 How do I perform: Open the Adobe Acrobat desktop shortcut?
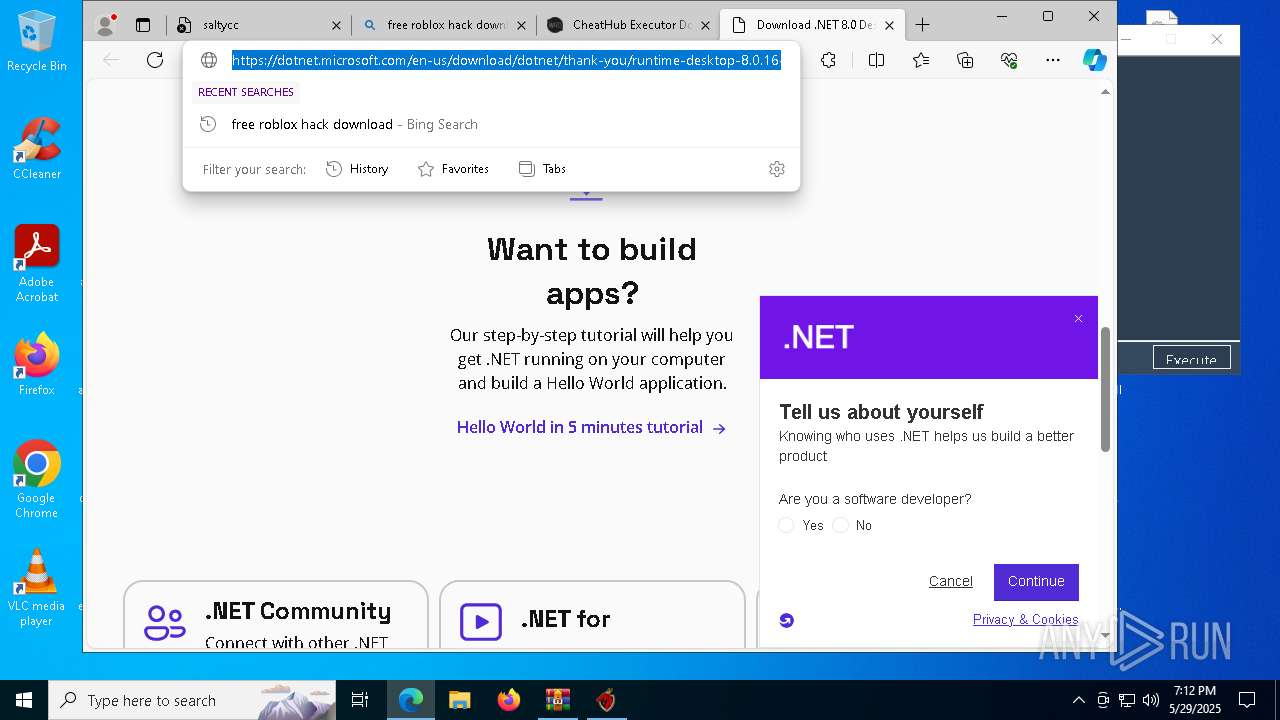37,264
